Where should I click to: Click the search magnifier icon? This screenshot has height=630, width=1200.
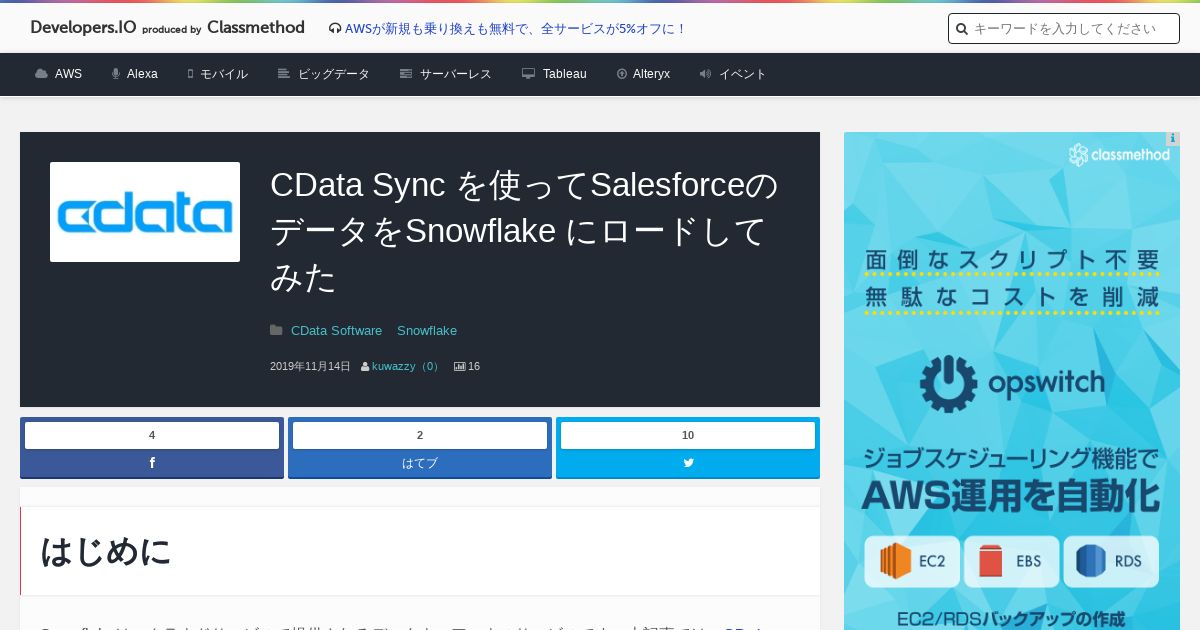coord(962,29)
